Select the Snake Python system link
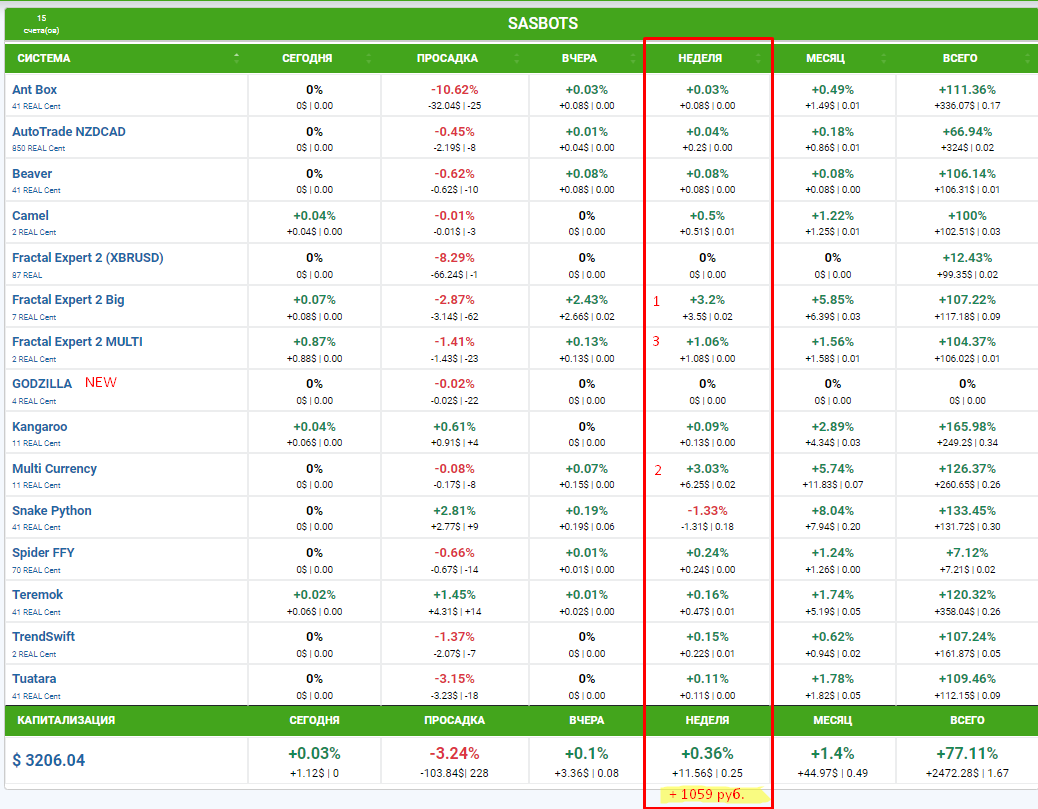This screenshot has width=1038, height=809. (x=52, y=510)
